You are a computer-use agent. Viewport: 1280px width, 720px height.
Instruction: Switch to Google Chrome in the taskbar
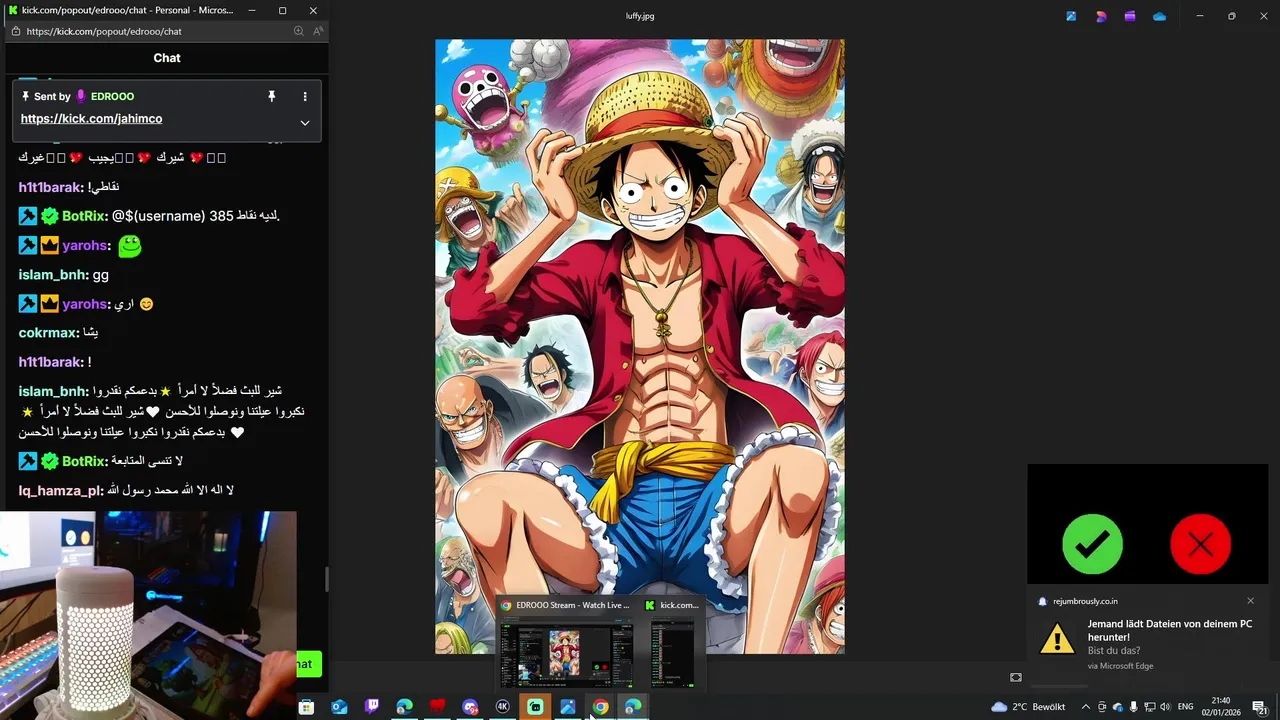tap(600, 707)
